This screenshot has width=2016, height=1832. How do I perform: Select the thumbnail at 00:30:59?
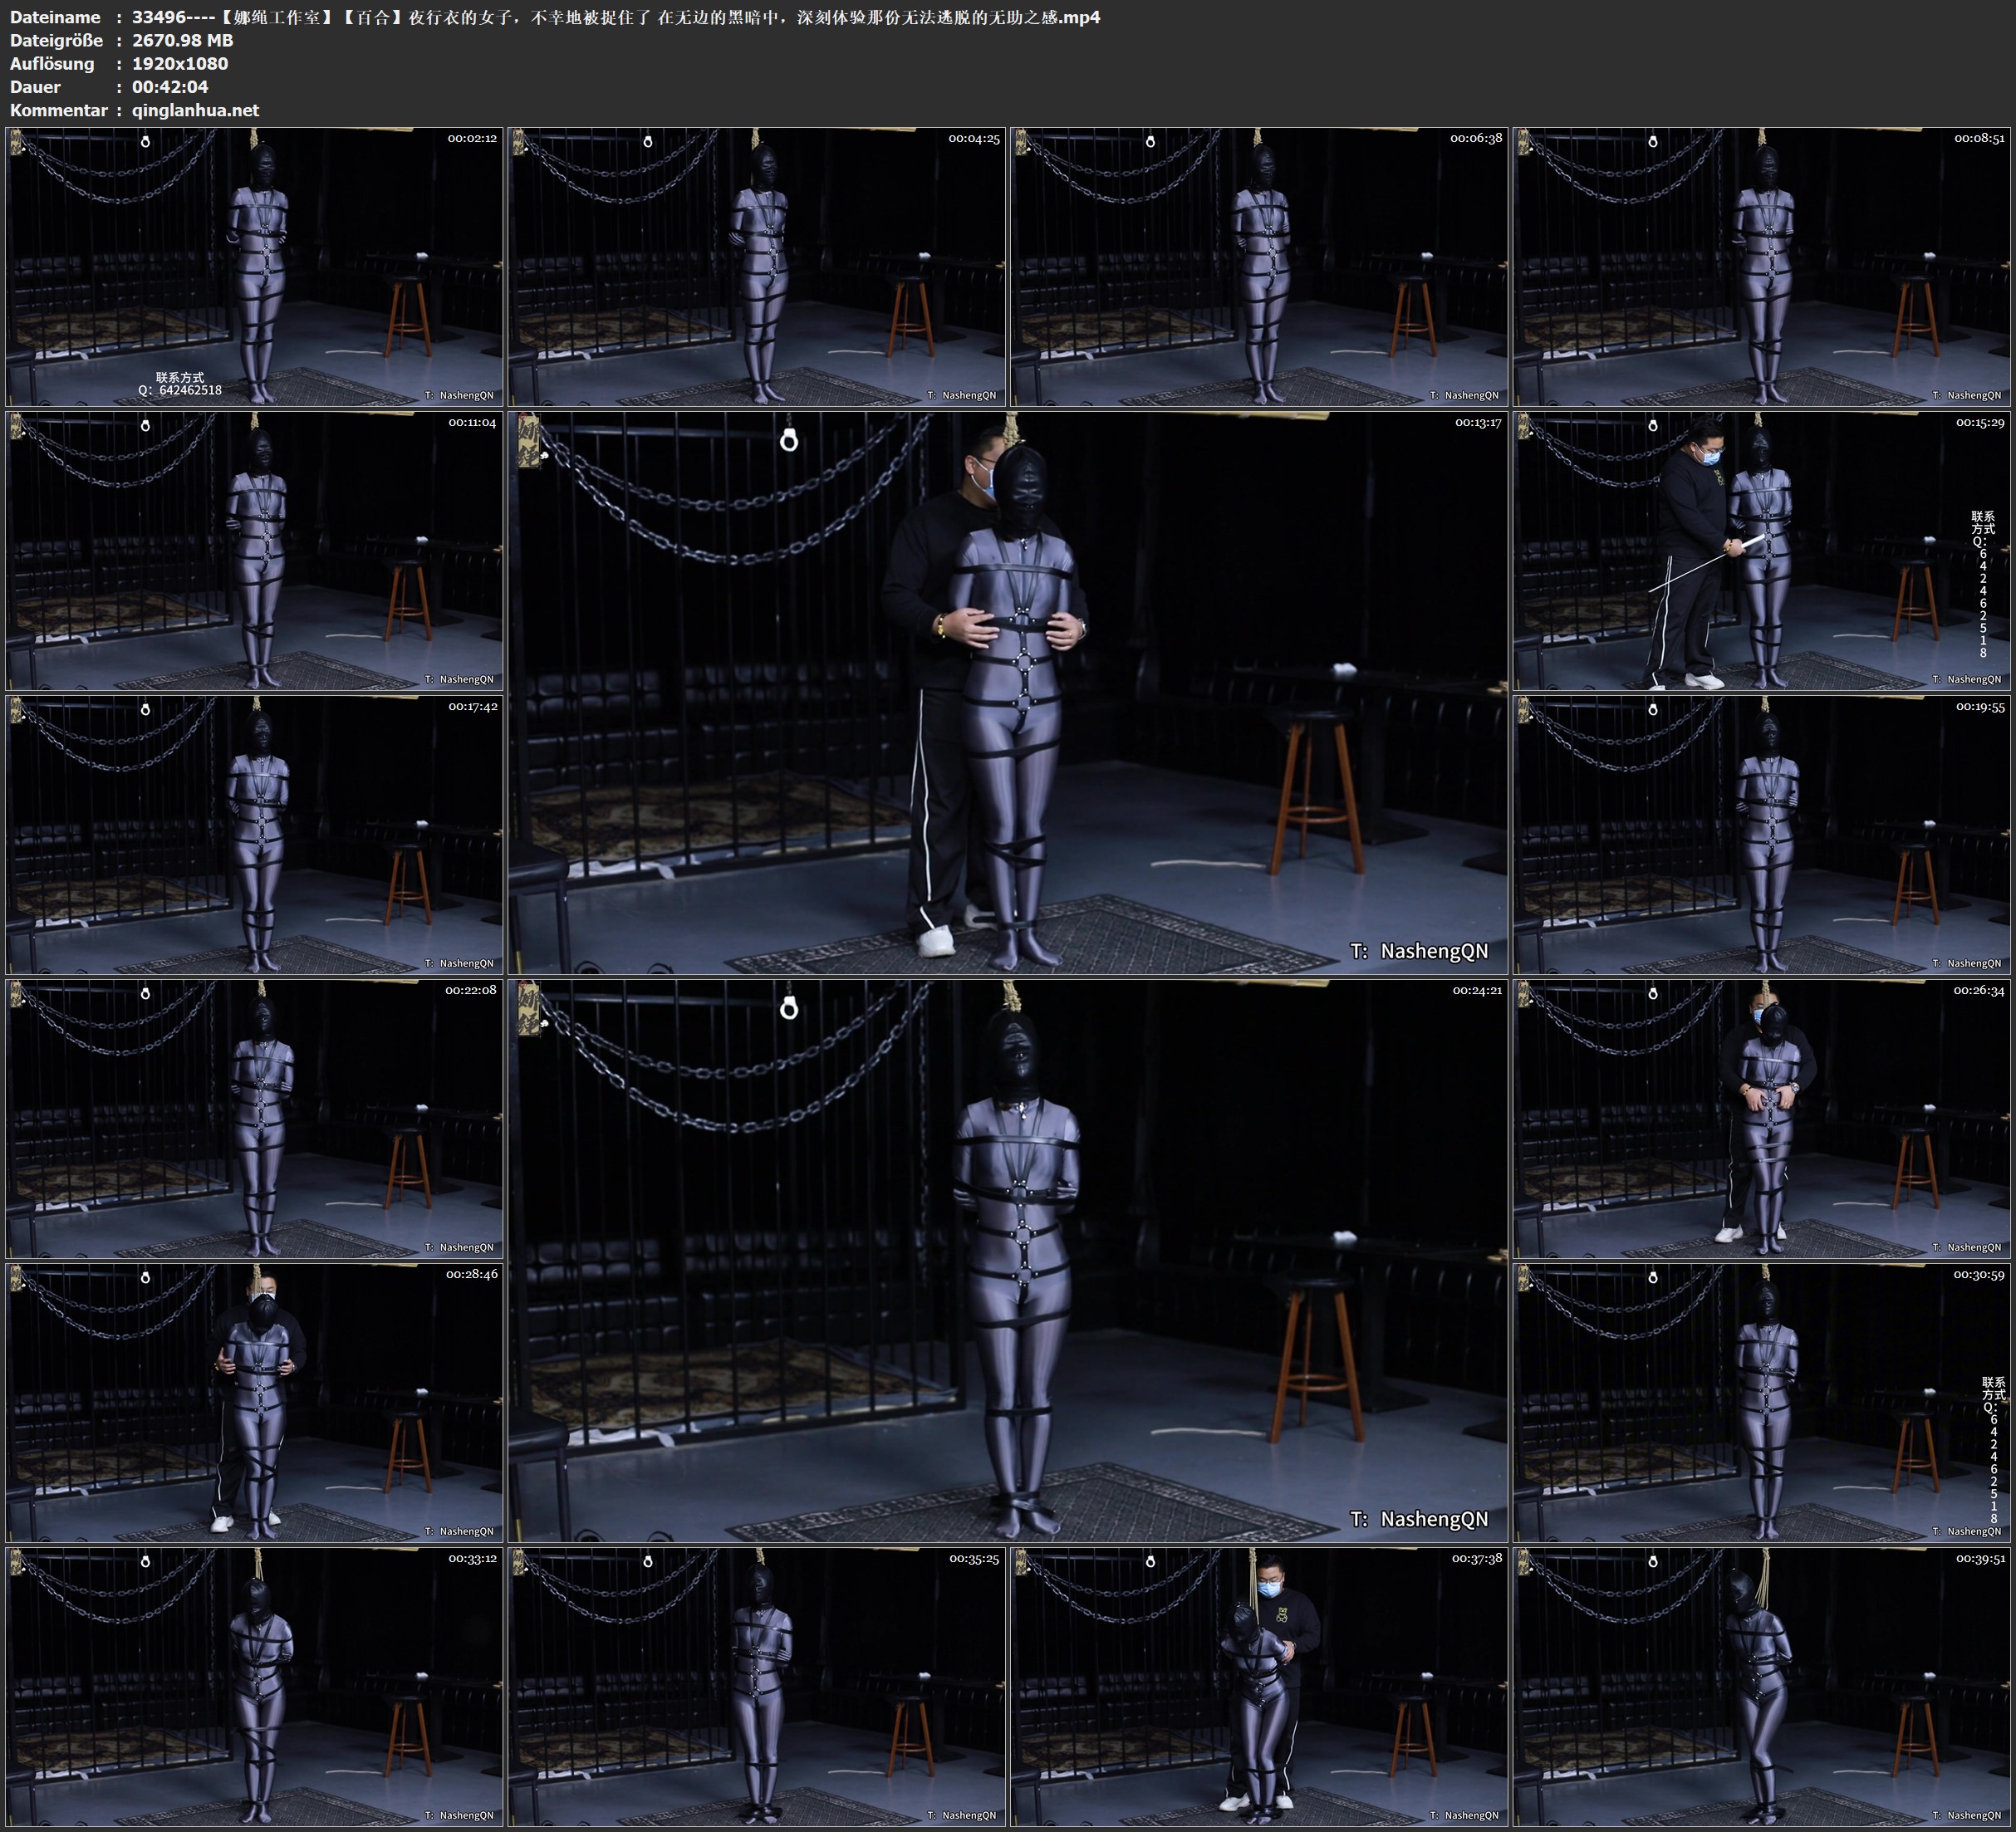1762,1403
